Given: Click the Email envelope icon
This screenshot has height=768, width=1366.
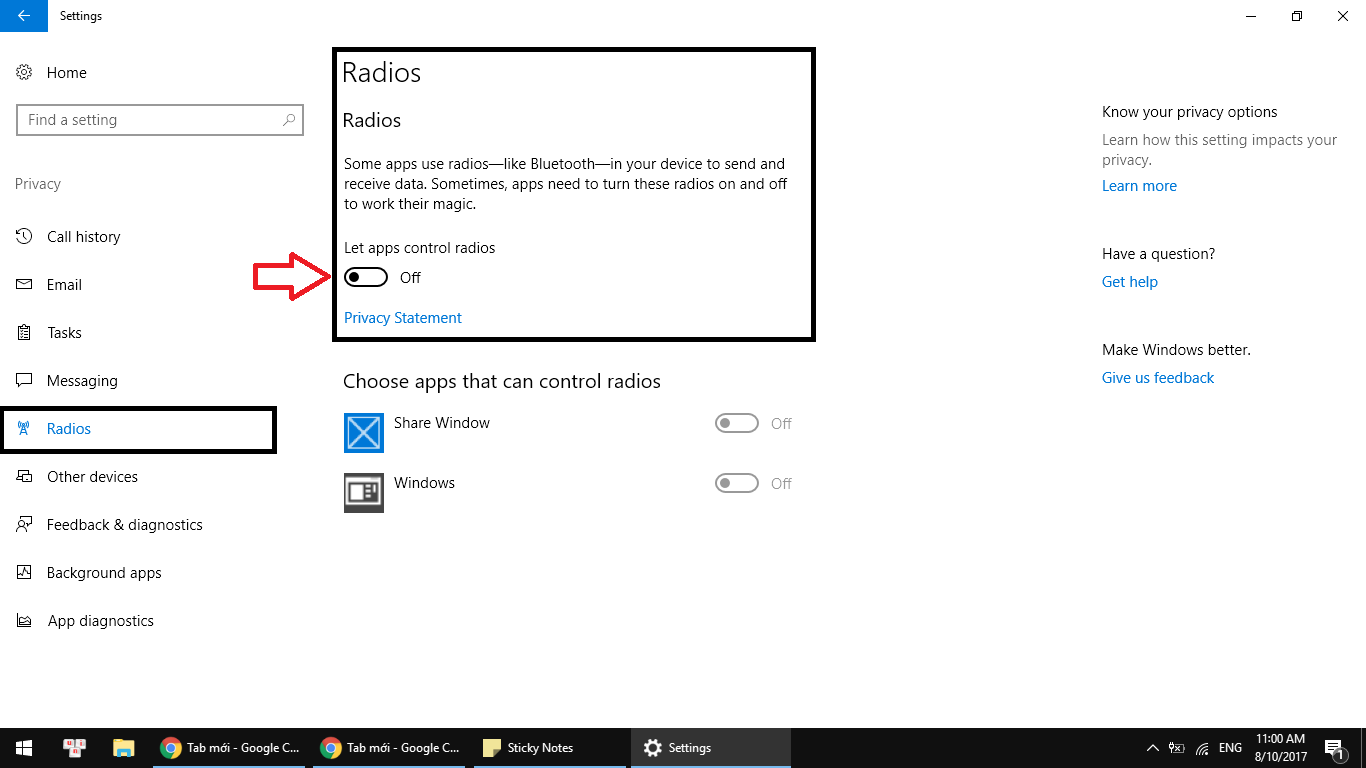Looking at the screenshot, I should click(25, 285).
